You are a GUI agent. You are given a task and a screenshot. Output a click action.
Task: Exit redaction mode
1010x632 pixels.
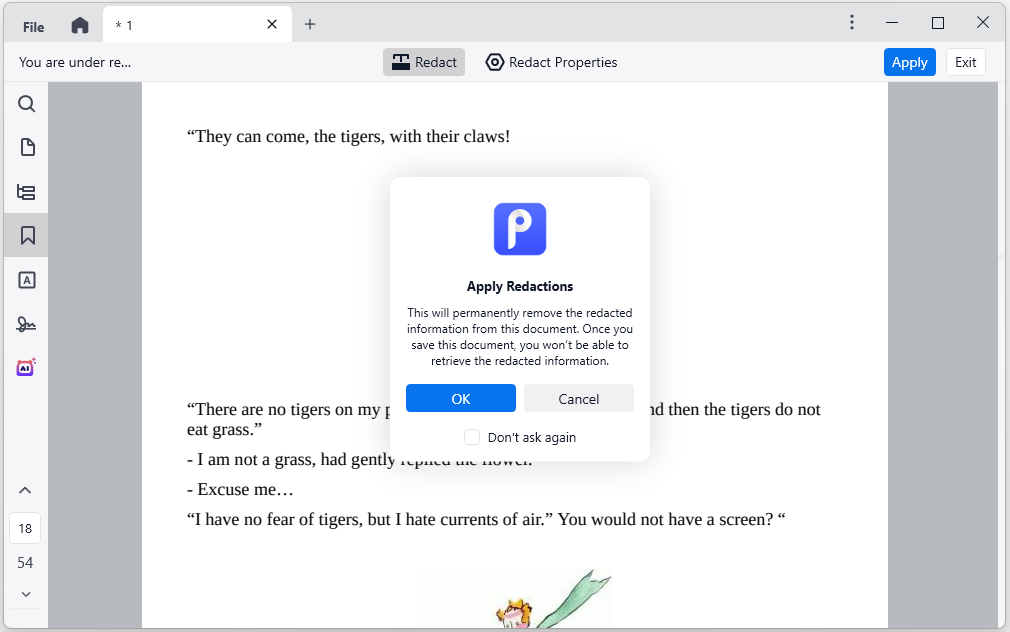click(x=966, y=62)
